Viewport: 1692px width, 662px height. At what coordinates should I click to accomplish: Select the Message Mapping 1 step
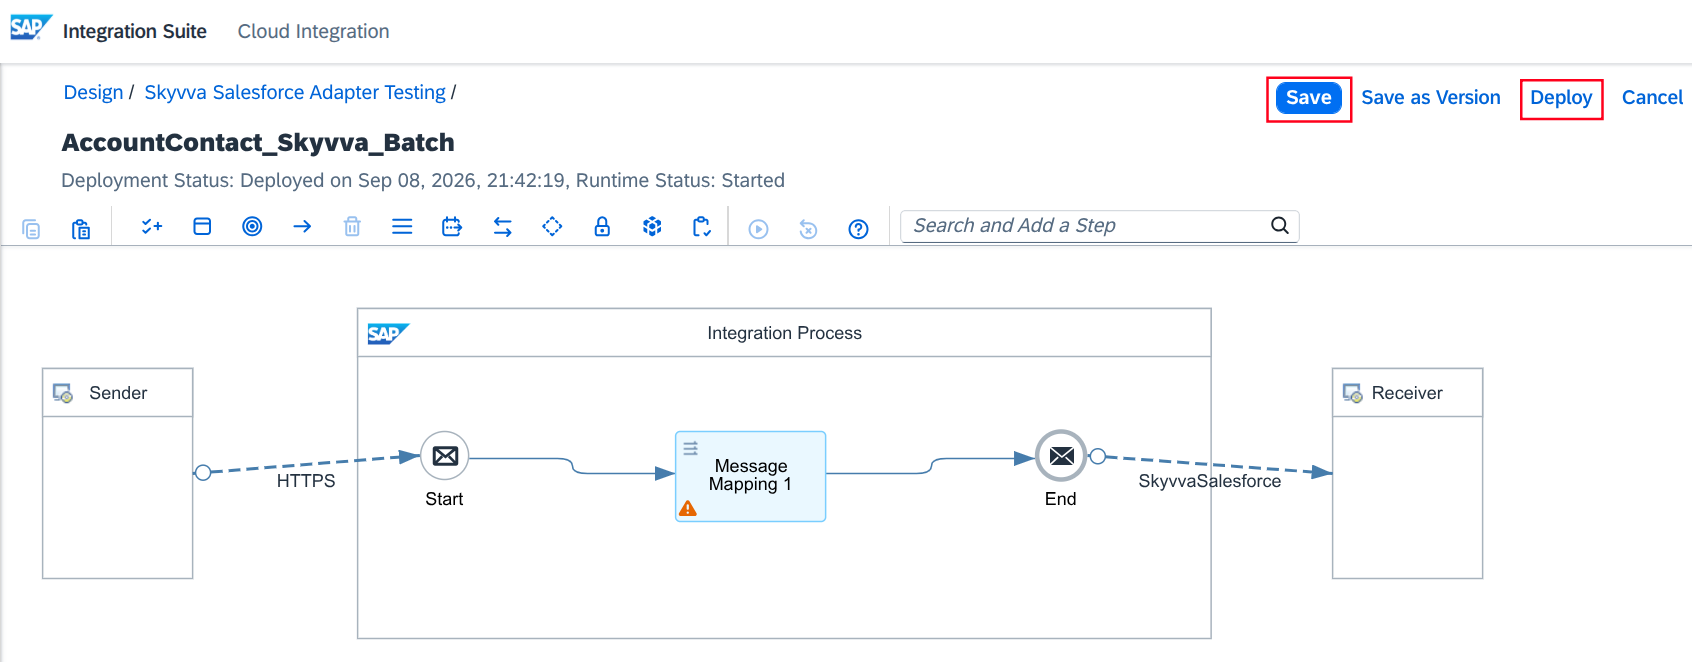[751, 476]
